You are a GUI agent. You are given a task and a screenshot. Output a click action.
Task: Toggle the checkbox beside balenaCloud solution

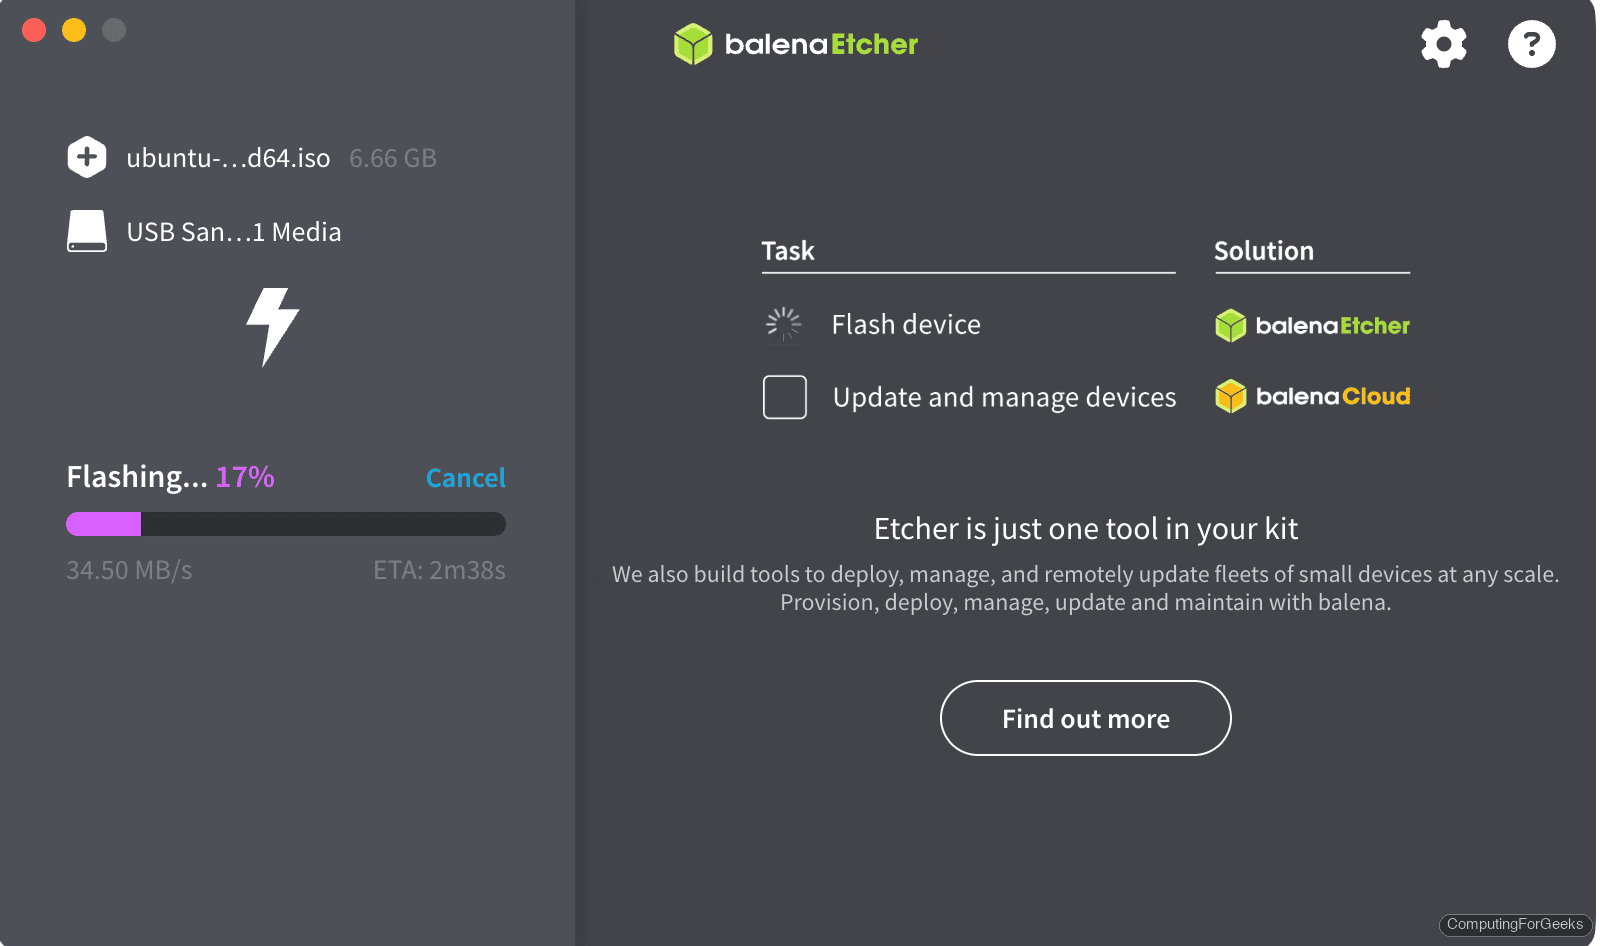[785, 397]
